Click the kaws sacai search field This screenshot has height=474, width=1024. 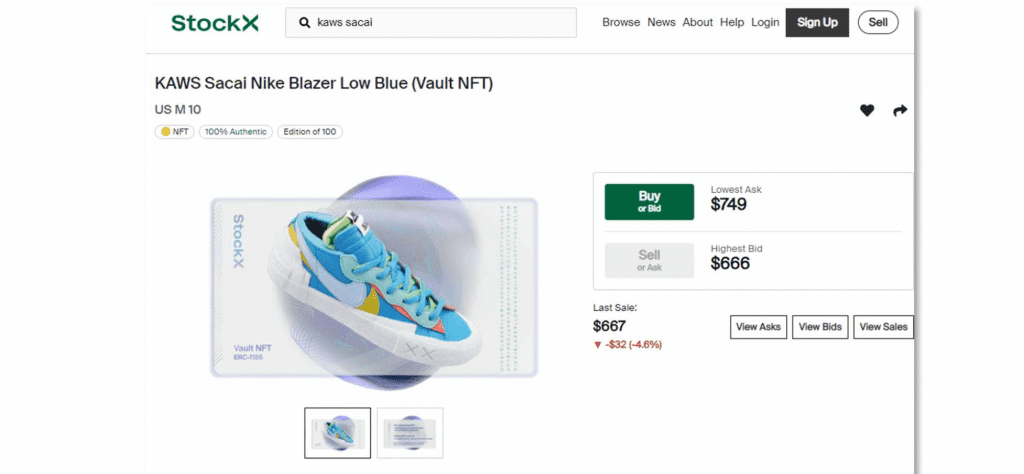click(440, 22)
